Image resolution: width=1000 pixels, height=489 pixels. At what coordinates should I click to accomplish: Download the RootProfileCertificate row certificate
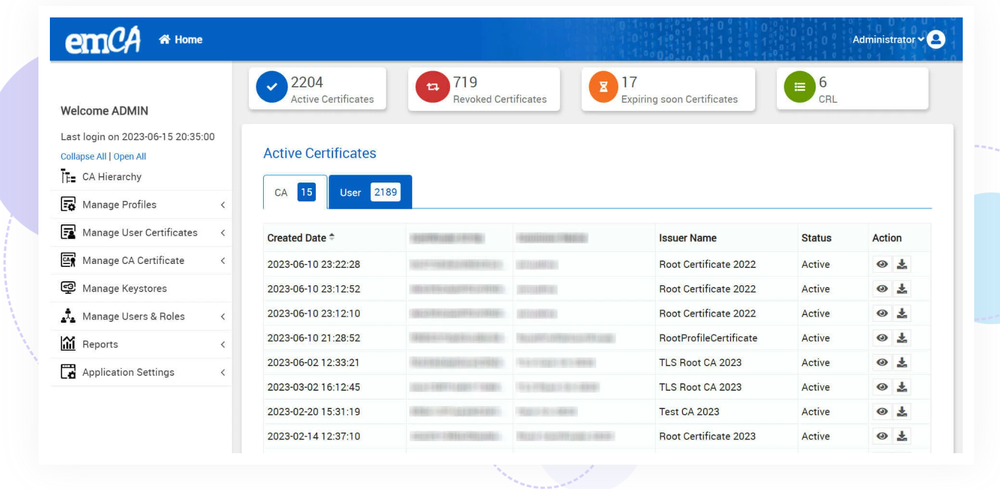click(x=902, y=338)
